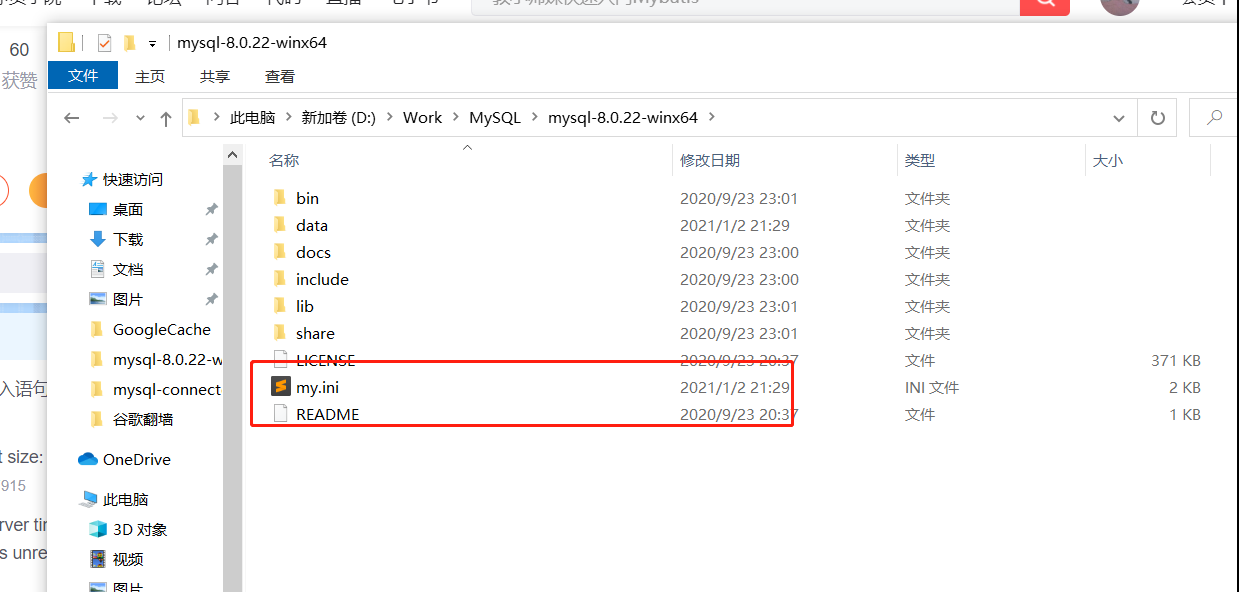Click the forward navigation arrow
Viewport: 1239px width, 592px height.
coord(110,118)
